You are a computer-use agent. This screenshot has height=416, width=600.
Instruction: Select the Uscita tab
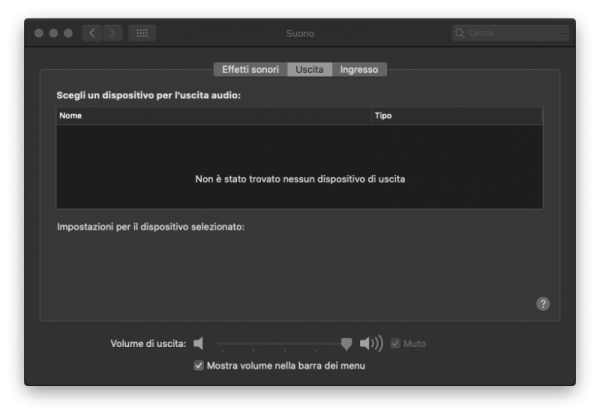(309, 70)
